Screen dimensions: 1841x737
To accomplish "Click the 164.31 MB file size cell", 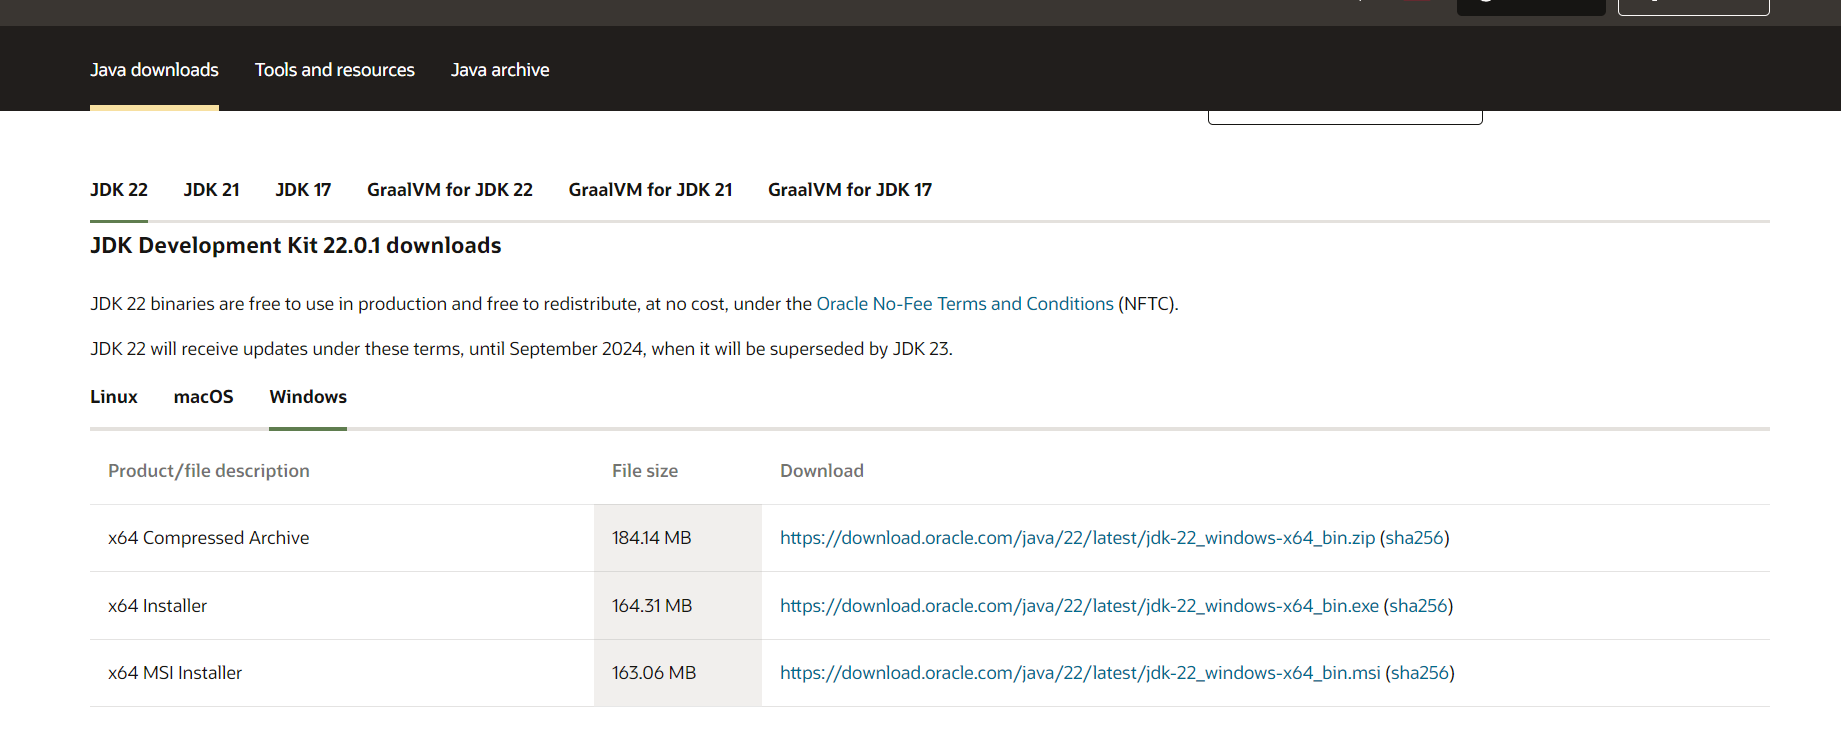I will coord(678,606).
